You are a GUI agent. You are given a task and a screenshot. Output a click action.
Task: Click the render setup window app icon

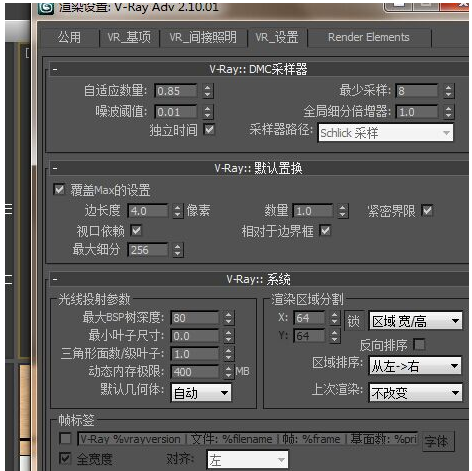46,8
